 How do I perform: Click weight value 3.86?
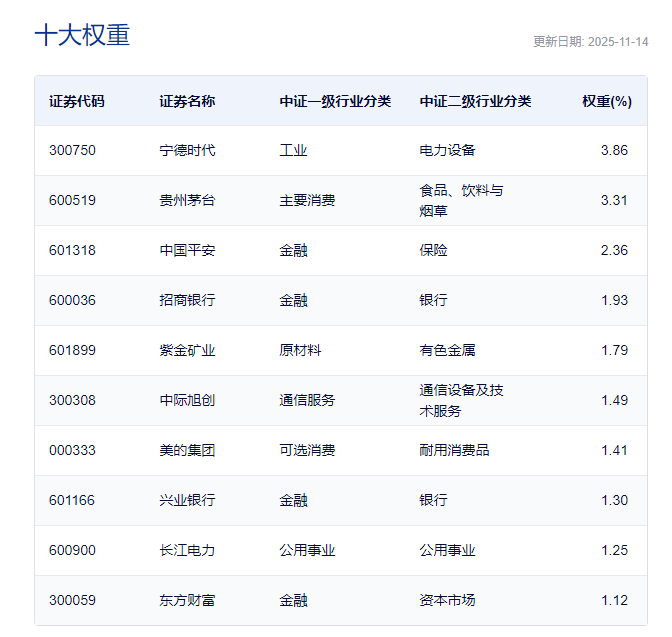coord(614,150)
